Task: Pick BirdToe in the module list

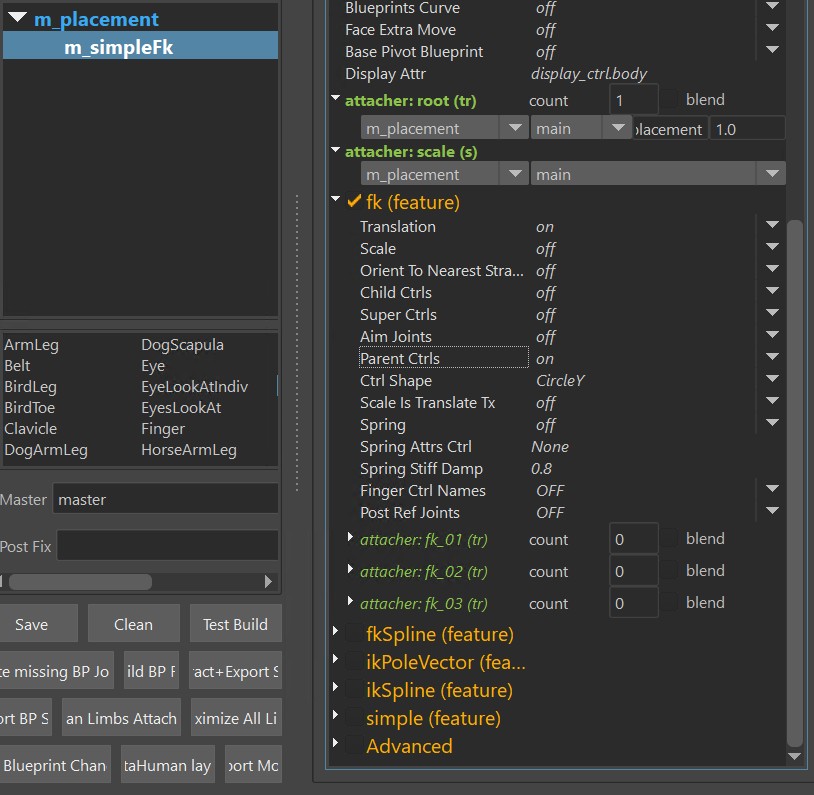Action: point(30,408)
